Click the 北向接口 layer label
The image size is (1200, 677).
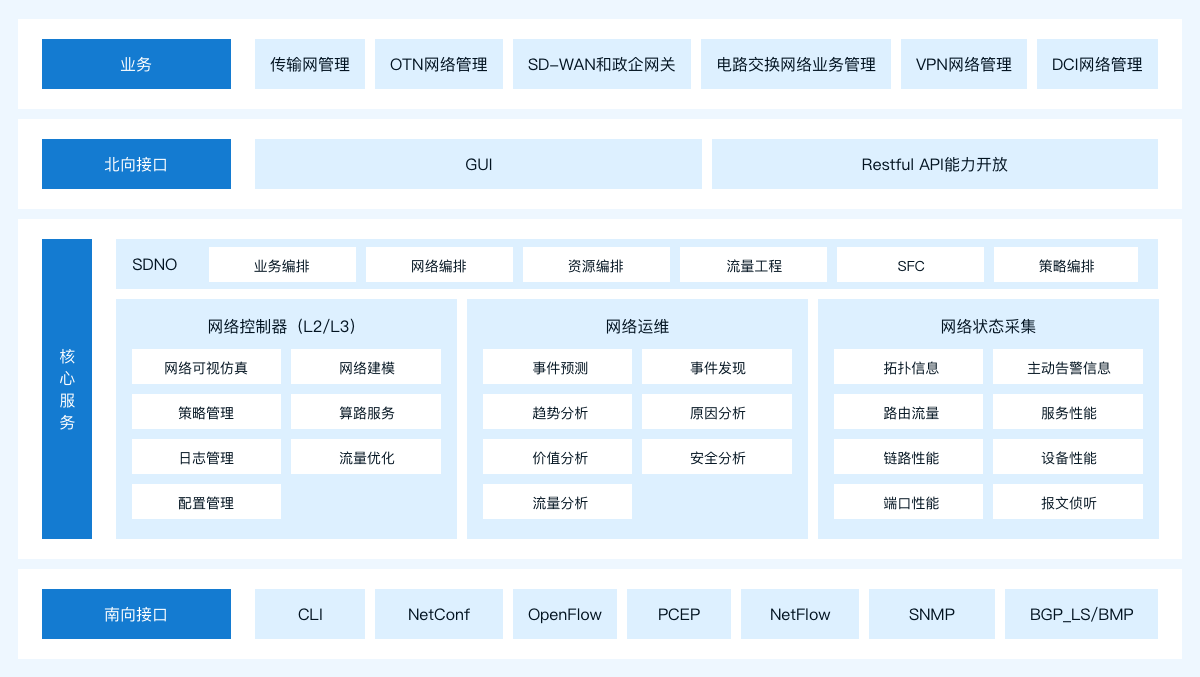coord(136,164)
